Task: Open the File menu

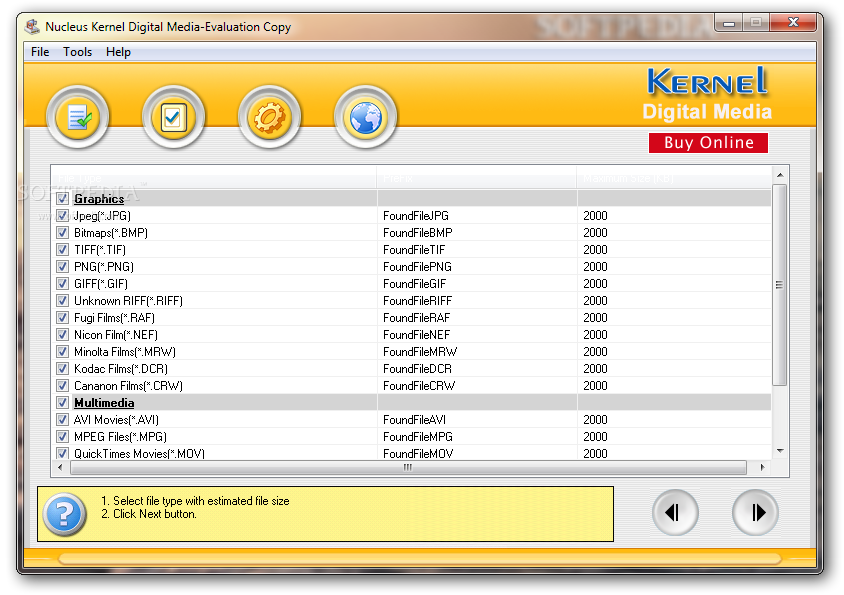Action: click(x=40, y=52)
